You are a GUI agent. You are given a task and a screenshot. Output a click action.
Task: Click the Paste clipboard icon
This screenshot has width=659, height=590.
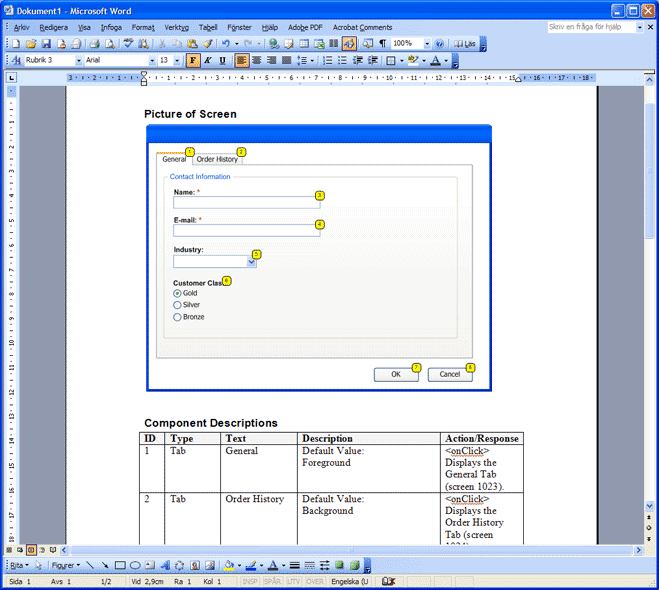(192, 44)
